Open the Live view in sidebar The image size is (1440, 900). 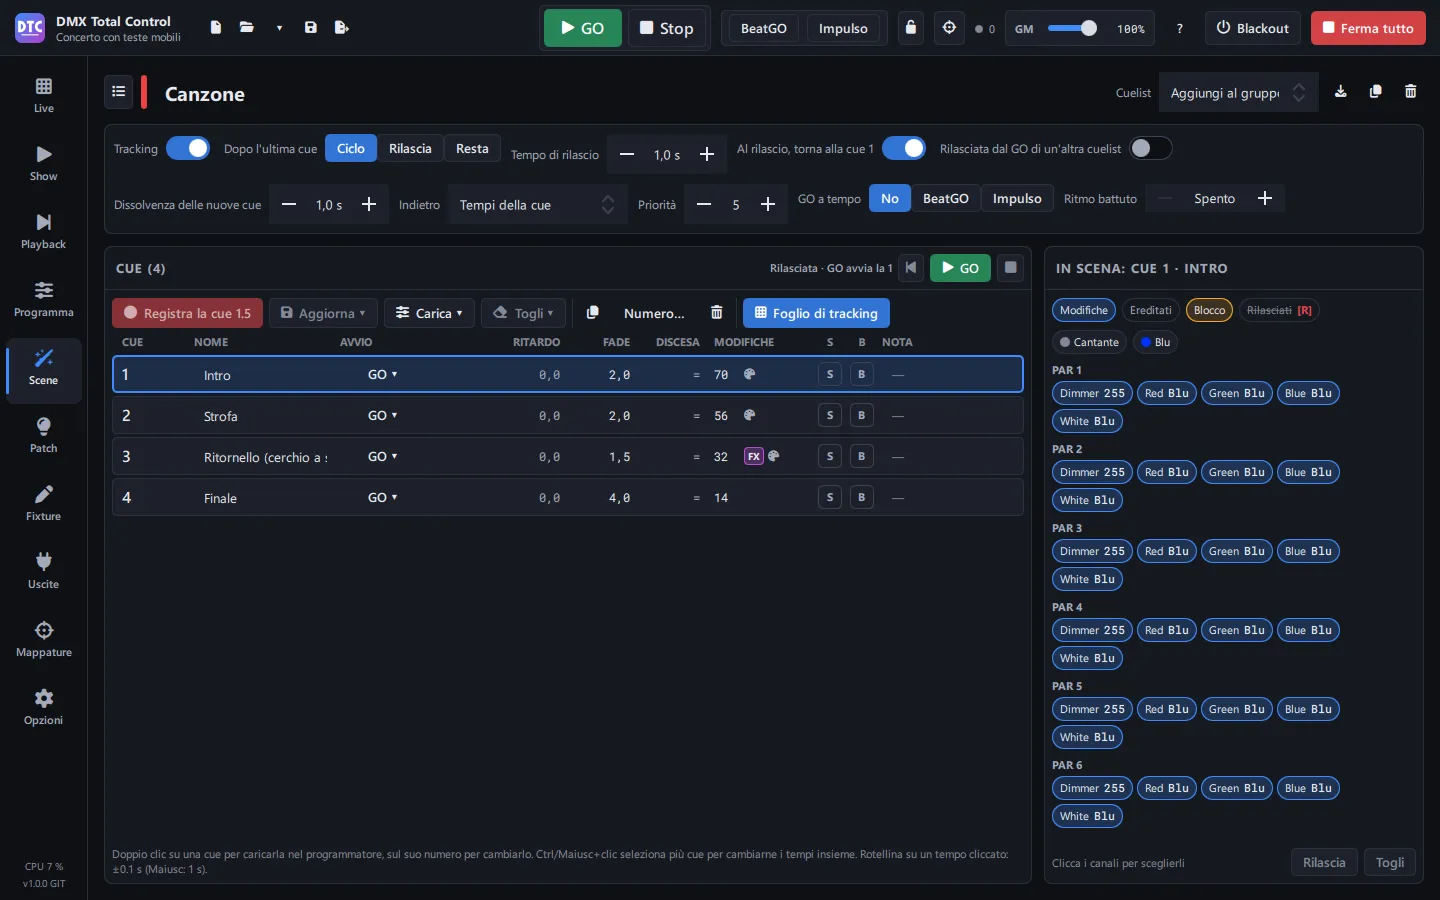coord(44,95)
